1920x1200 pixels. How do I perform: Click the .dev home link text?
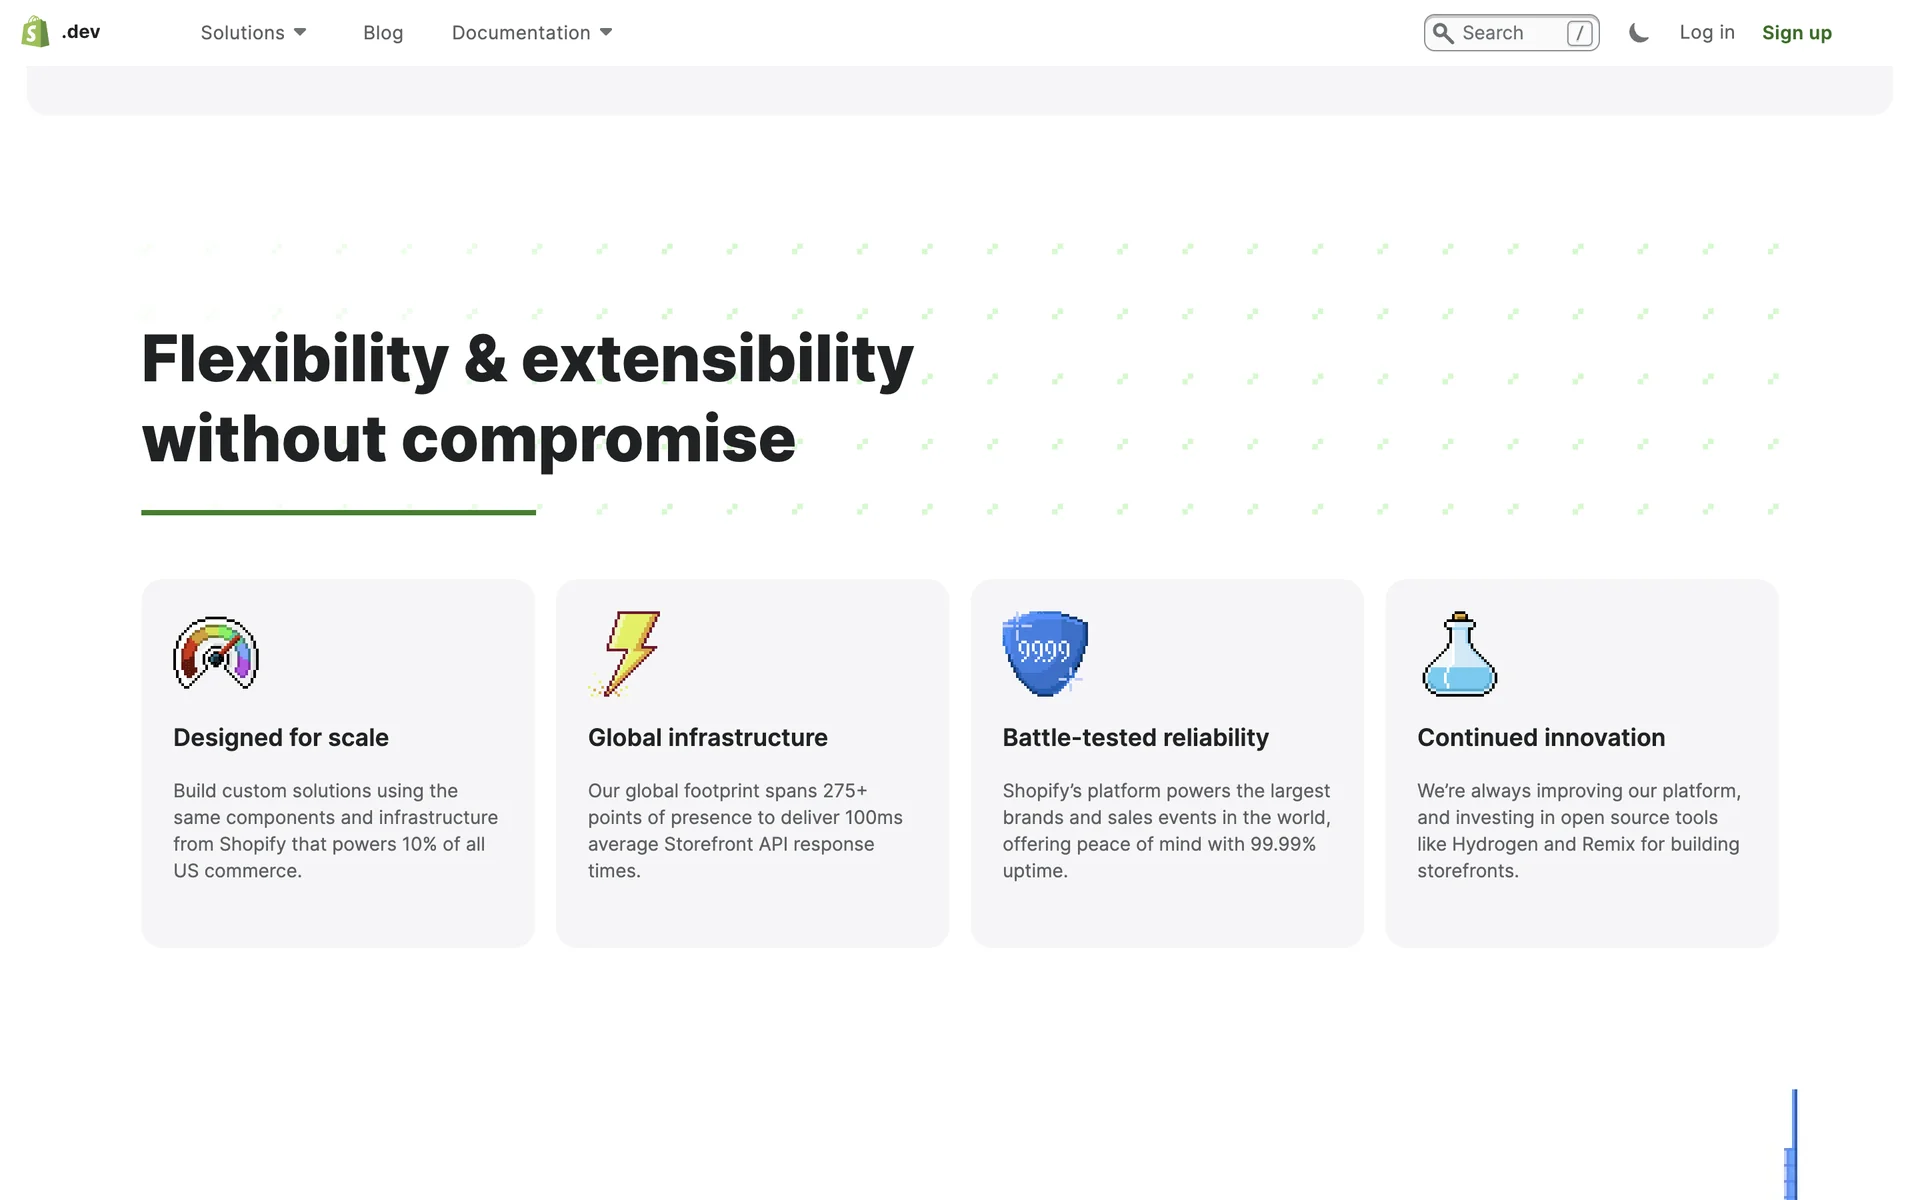pos(81,32)
